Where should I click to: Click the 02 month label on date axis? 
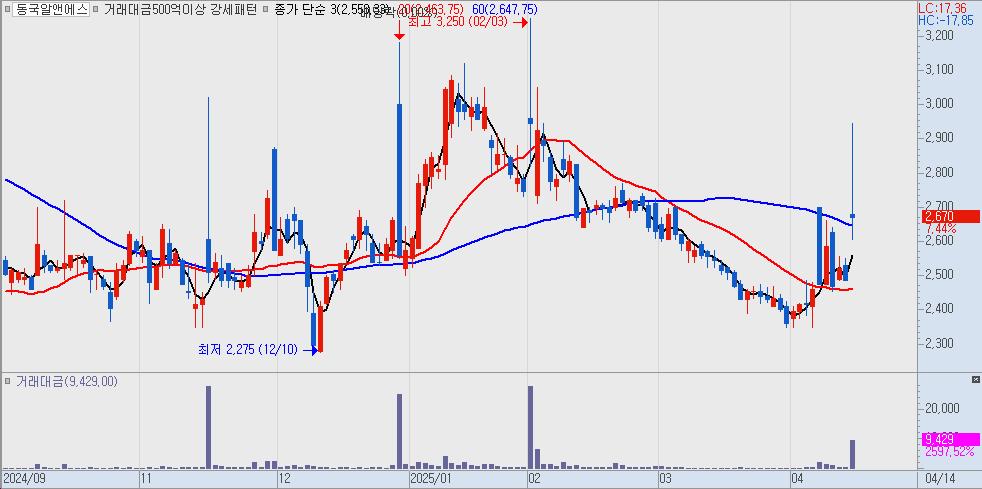(534, 480)
